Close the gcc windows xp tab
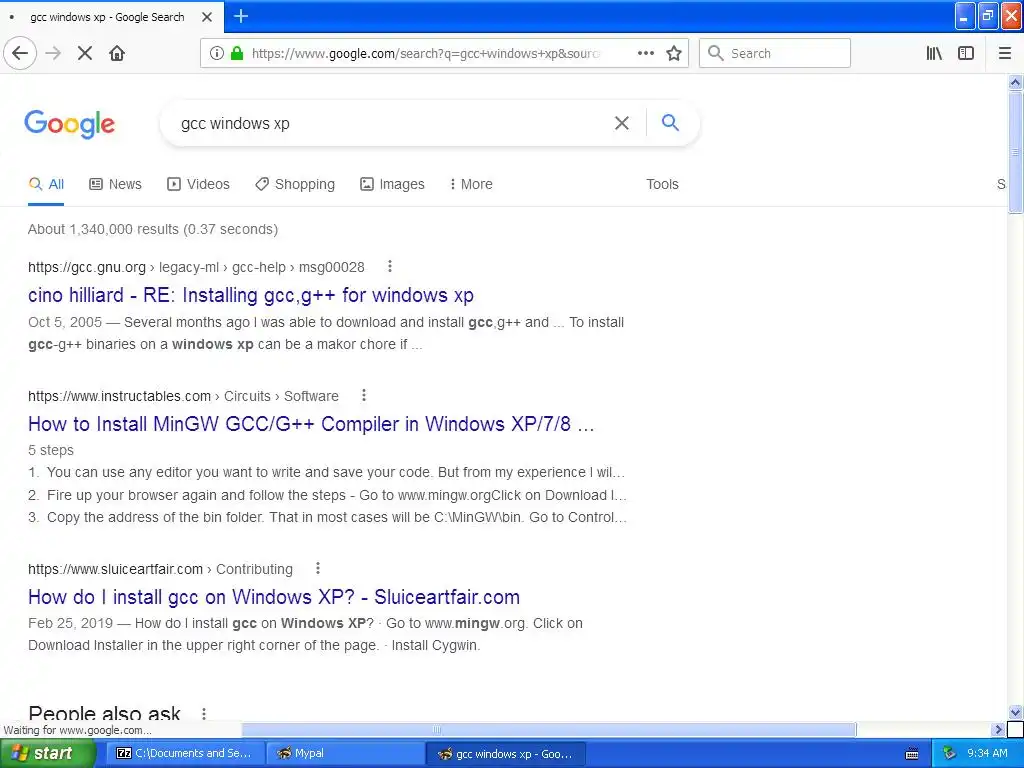The image size is (1024, 768). pyautogui.click(x=207, y=17)
